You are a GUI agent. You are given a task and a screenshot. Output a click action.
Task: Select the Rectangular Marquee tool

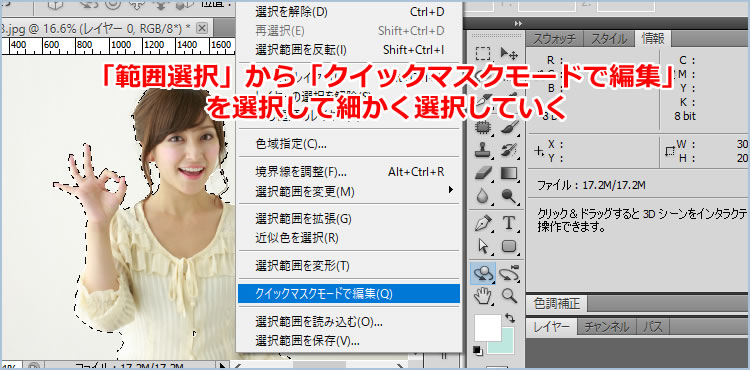[x=484, y=54]
